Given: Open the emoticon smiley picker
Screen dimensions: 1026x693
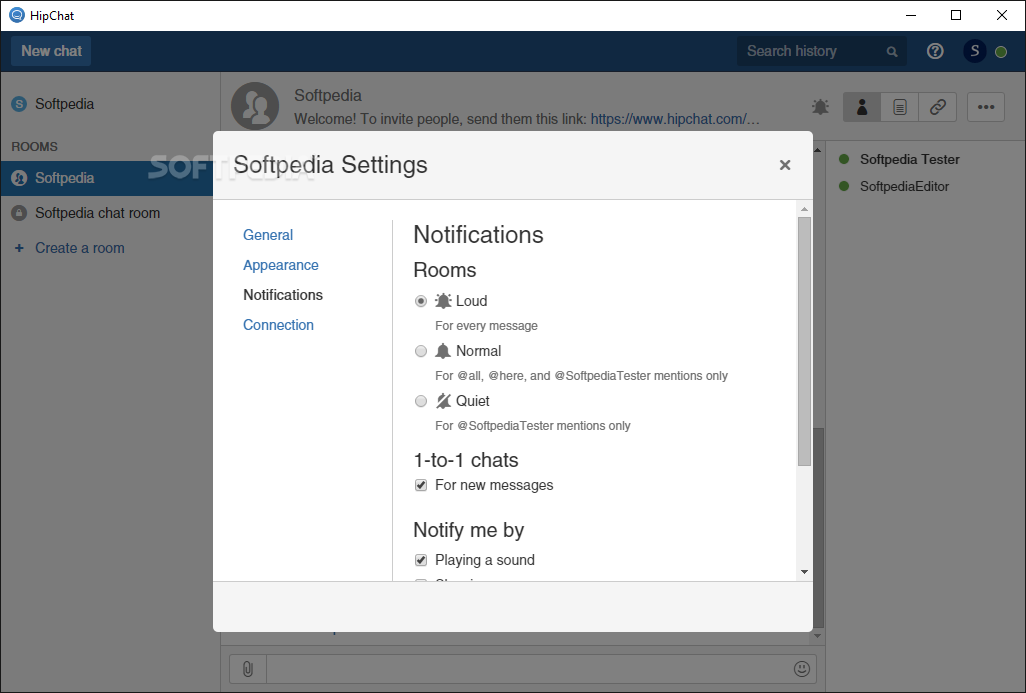Looking at the screenshot, I should point(802,669).
